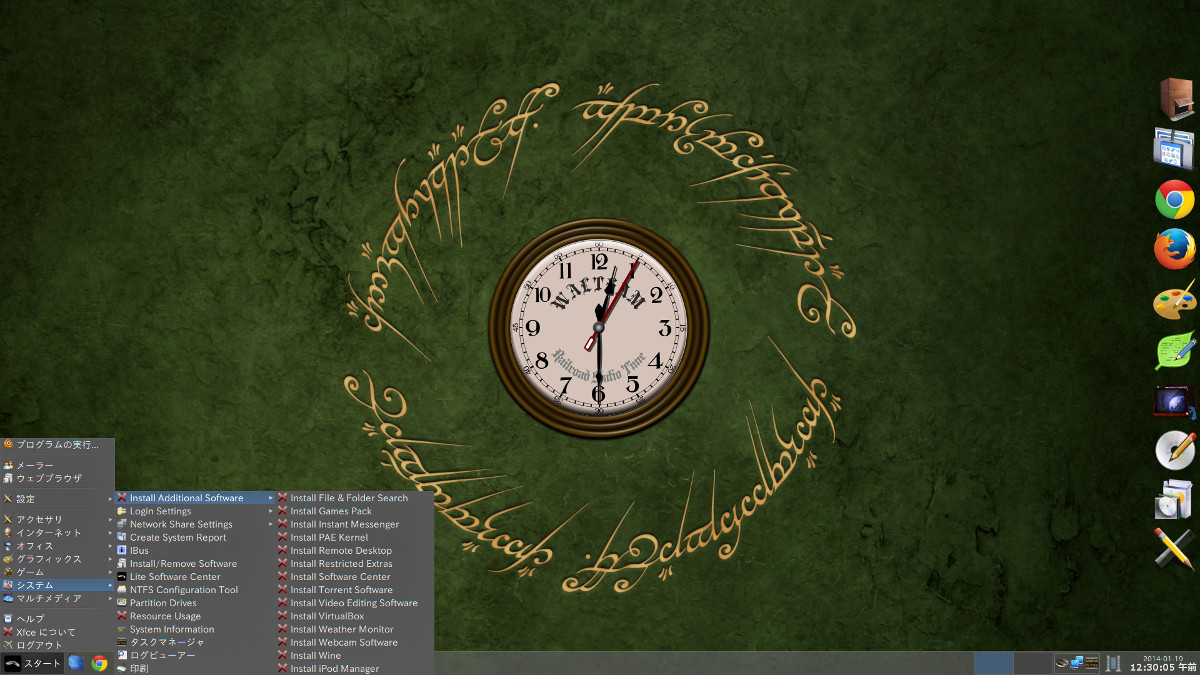Expand the 設定 submenu
Viewport: 1200px width, 675px height.
coord(57,499)
